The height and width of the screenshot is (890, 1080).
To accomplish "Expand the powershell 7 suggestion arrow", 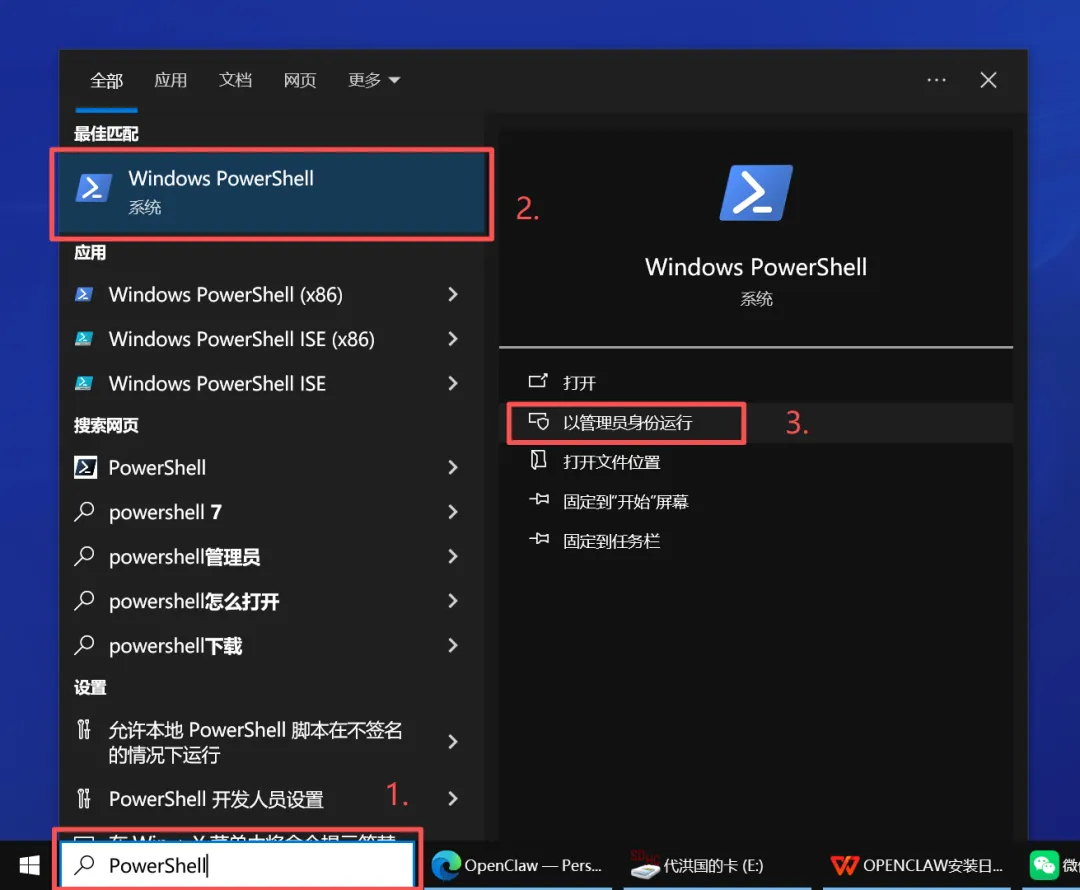I will click(453, 512).
